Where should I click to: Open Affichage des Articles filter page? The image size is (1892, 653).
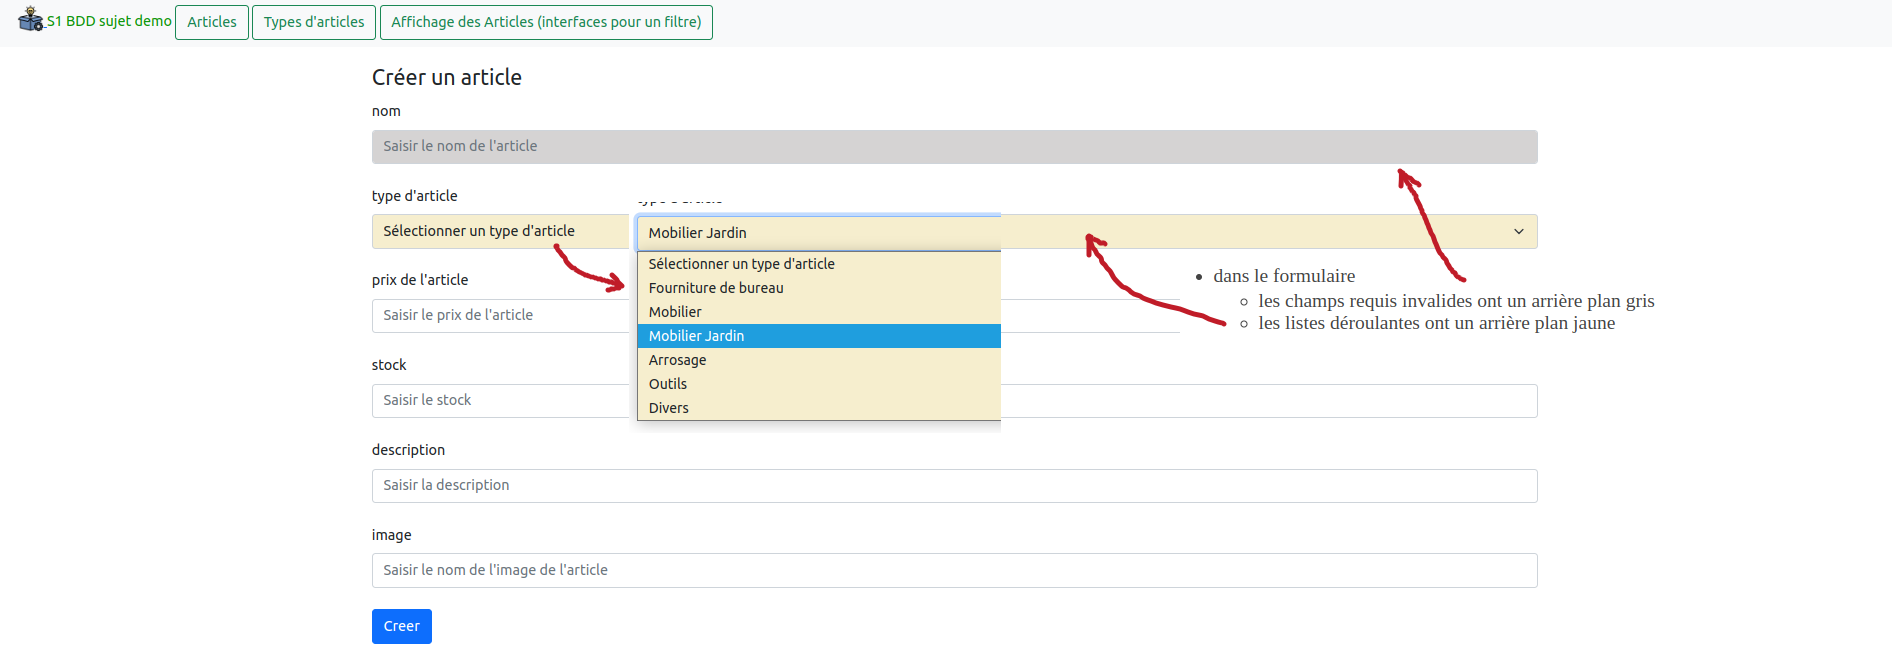(x=546, y=22)
